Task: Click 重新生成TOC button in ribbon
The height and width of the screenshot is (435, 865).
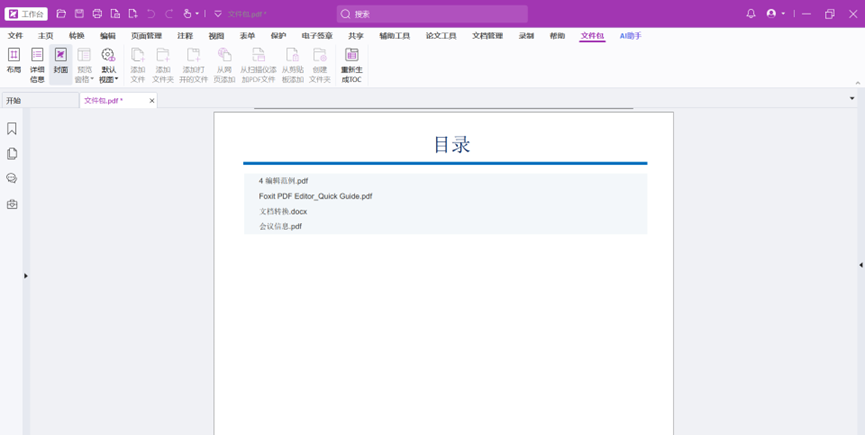Action: tap(352, 61)
